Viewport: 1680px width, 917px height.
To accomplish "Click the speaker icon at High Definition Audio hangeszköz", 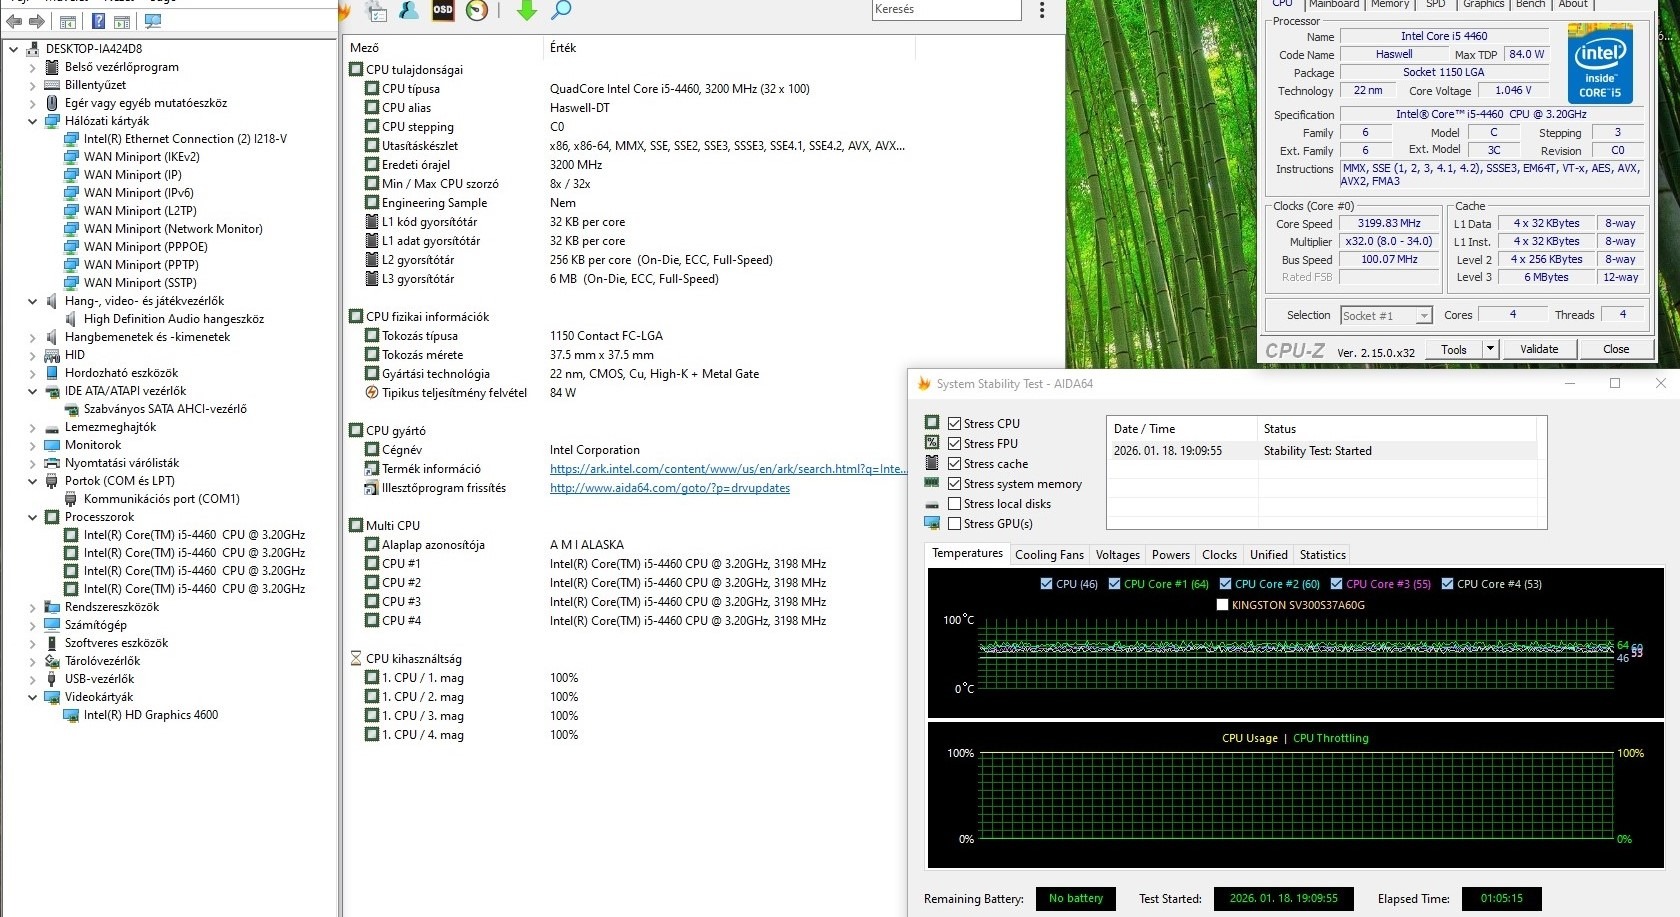I will coord(71,319).
